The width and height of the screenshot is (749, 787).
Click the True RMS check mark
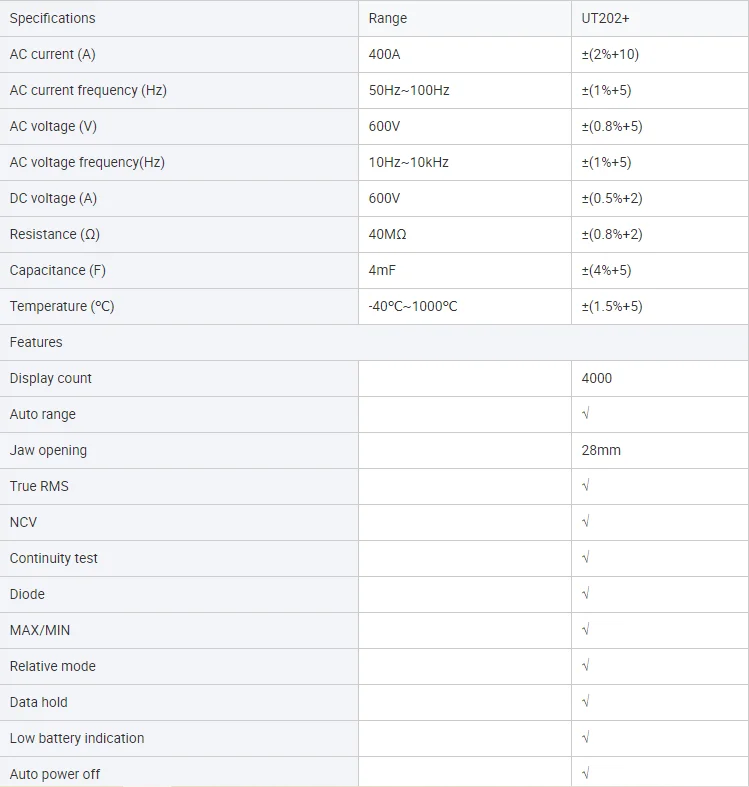point(586,486)
